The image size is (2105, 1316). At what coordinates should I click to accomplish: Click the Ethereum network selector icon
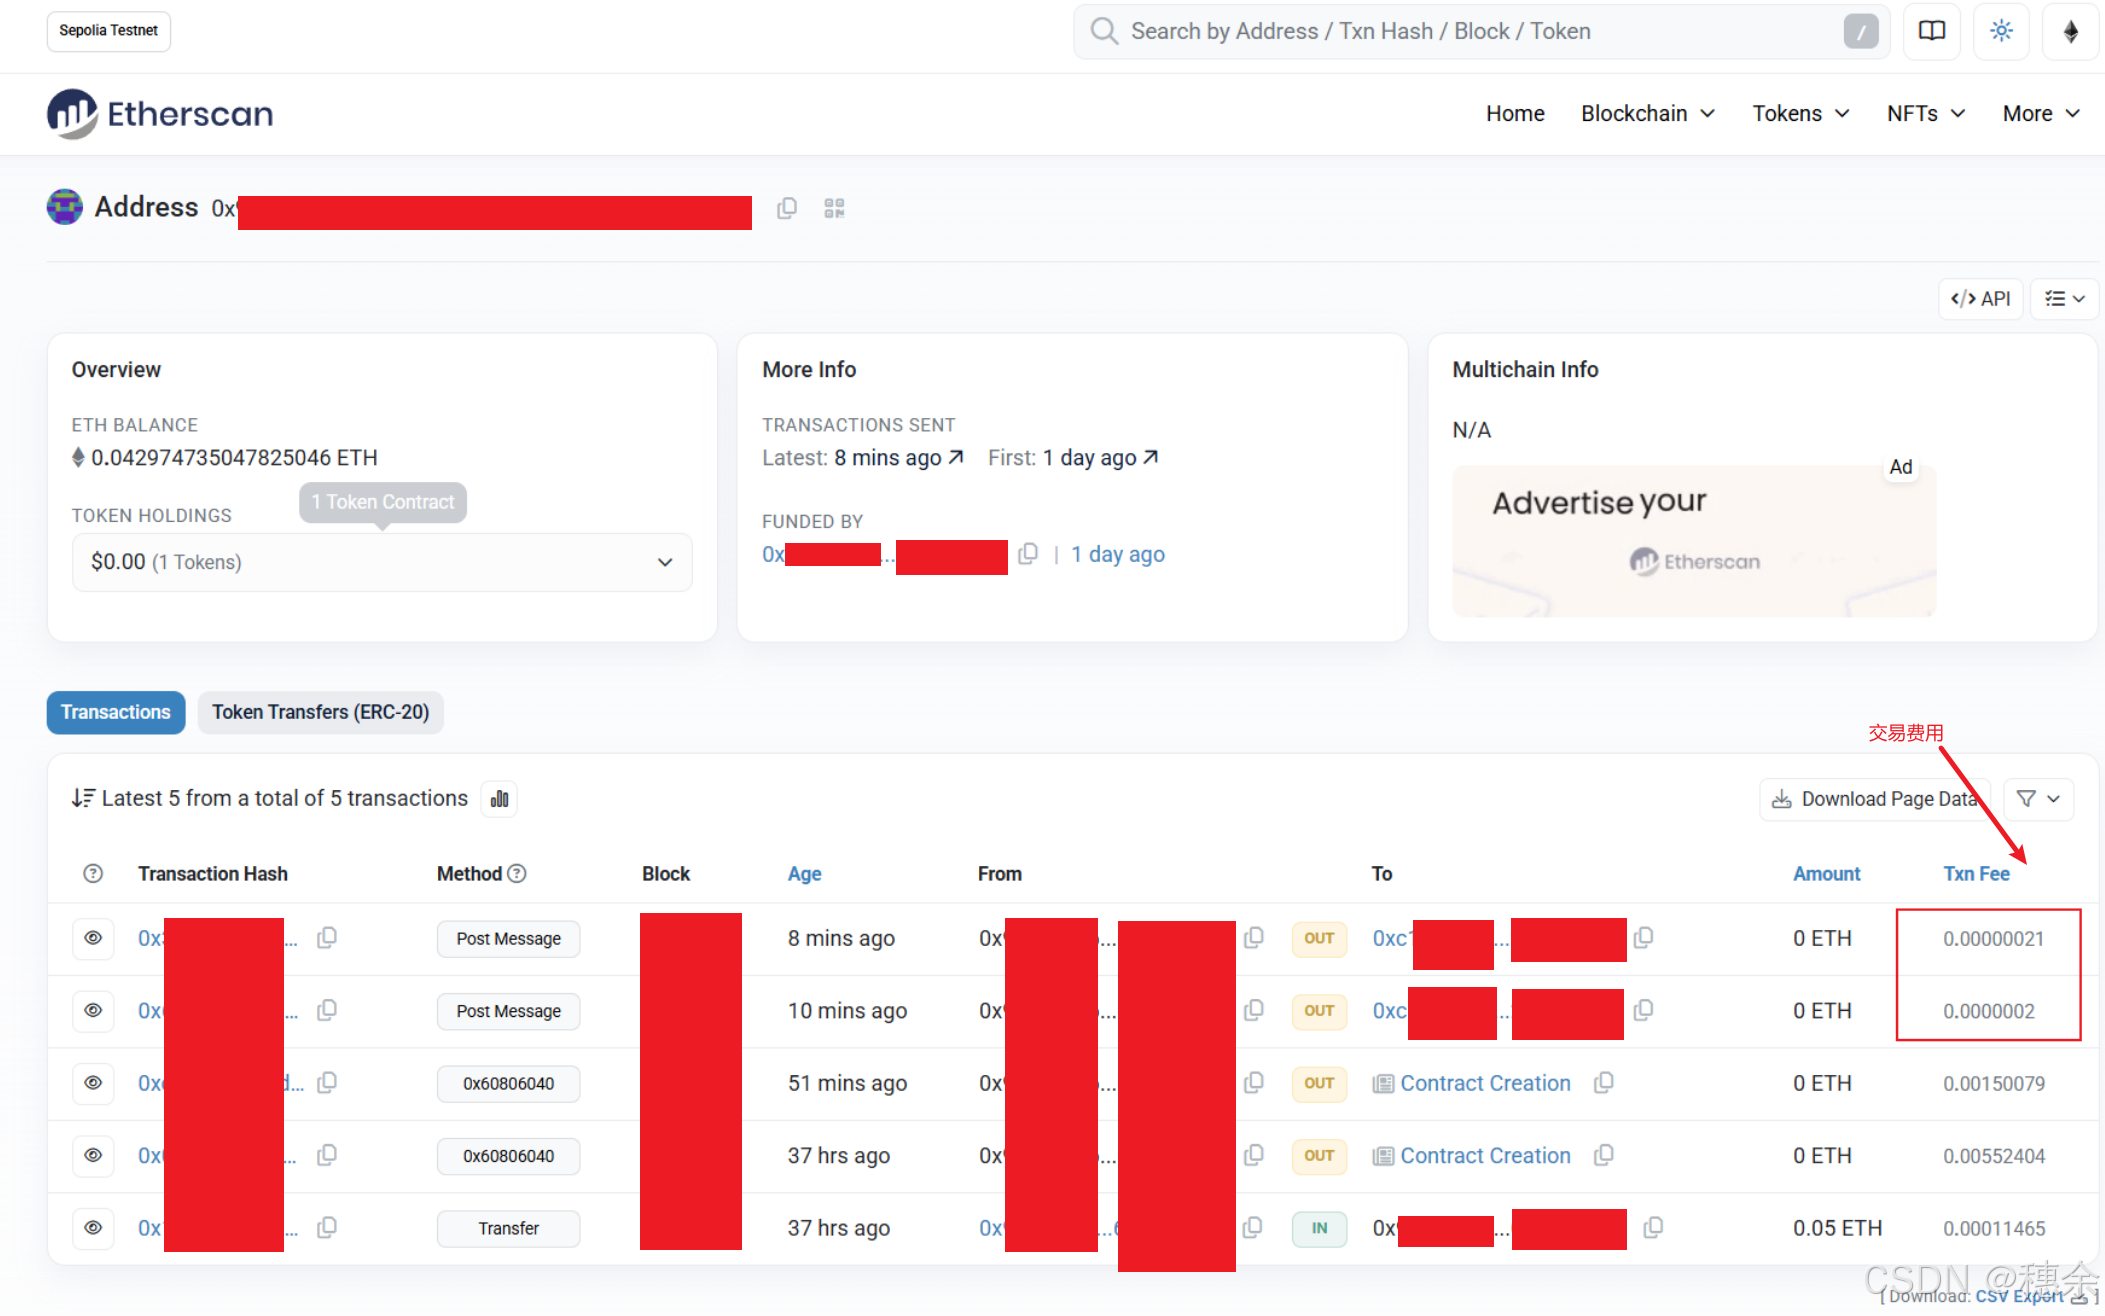pos(2070,31)
